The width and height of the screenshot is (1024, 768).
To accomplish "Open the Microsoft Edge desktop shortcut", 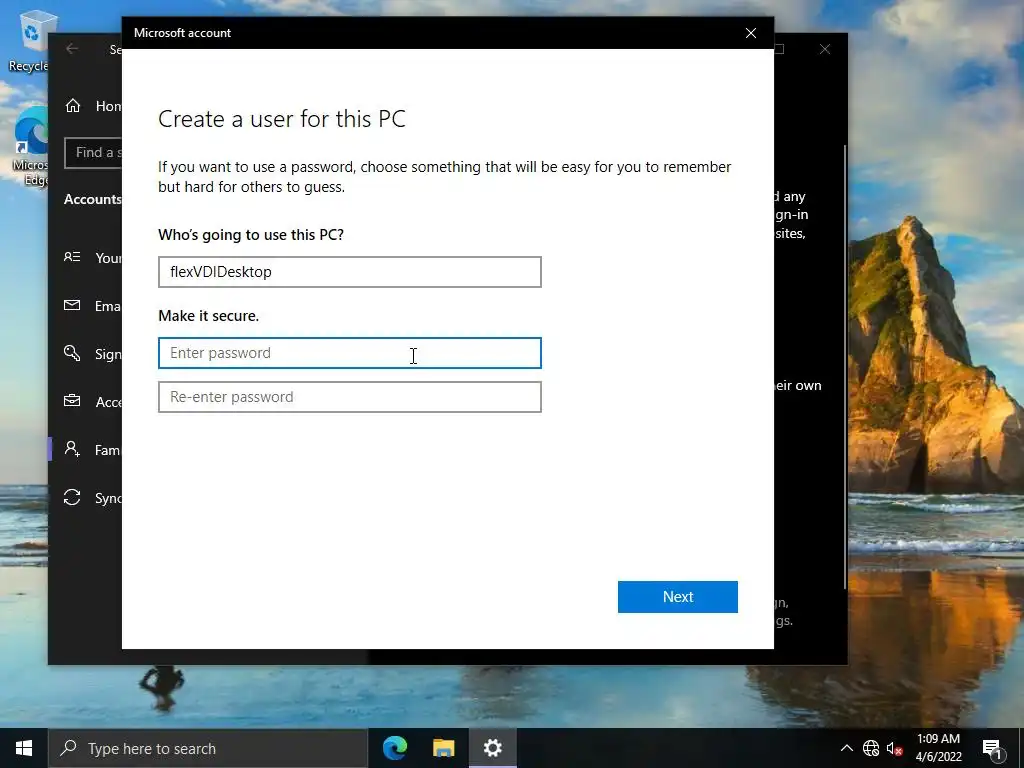I will (30, 147).
